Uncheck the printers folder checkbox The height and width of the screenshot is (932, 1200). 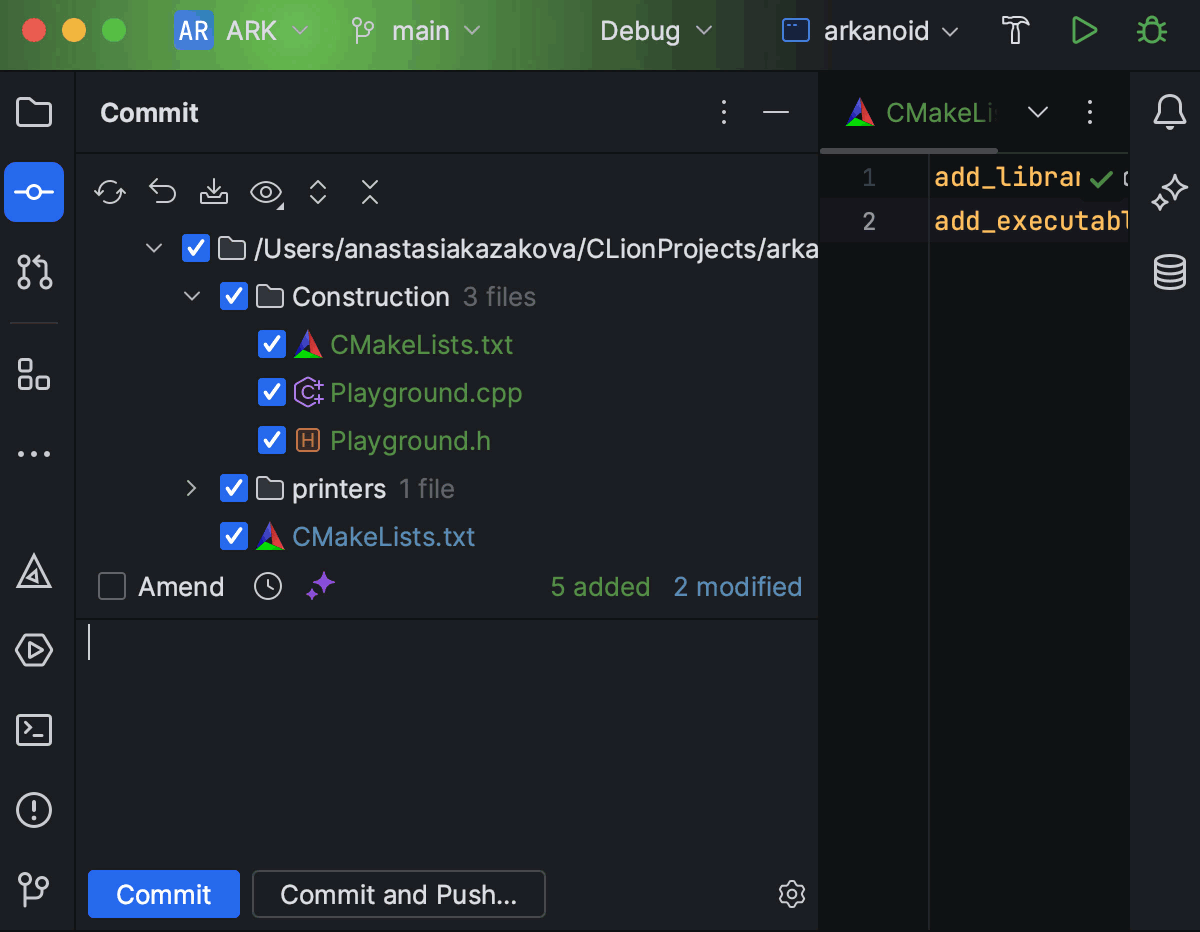pyautogui.click(x=234, y=489)
